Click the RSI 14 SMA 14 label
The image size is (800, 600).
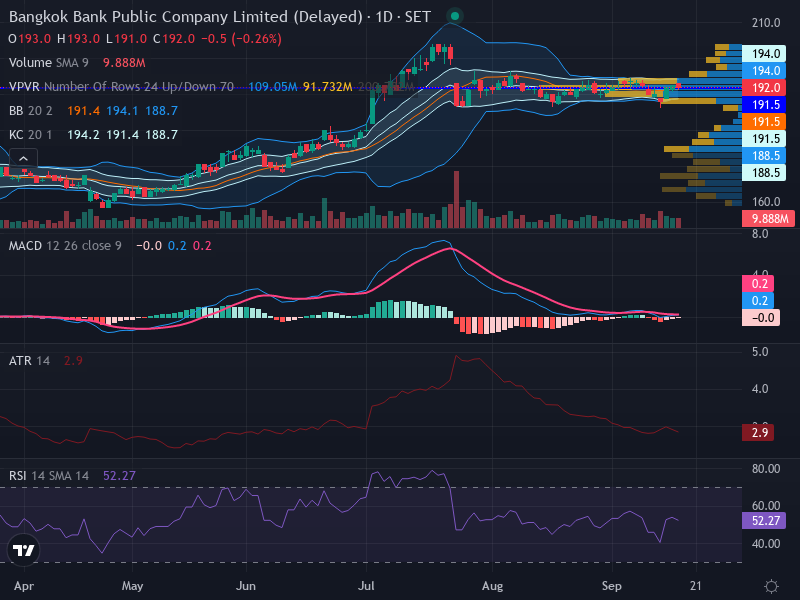pyautogui.click(x=48, y=476)
